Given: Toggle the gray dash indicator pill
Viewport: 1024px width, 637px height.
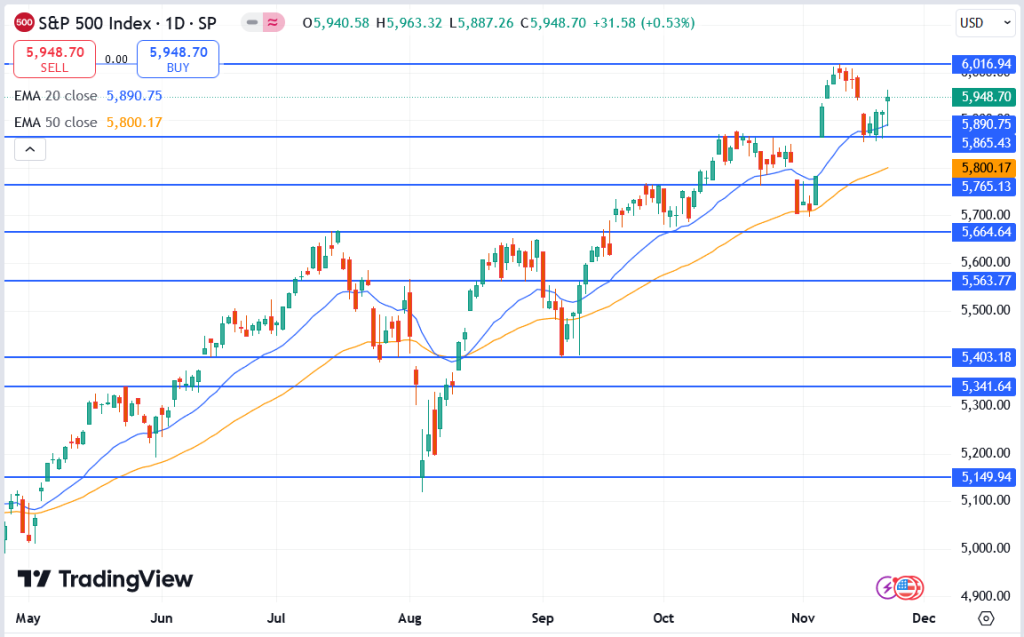Looking at the screenshot, I should point(251,23).
